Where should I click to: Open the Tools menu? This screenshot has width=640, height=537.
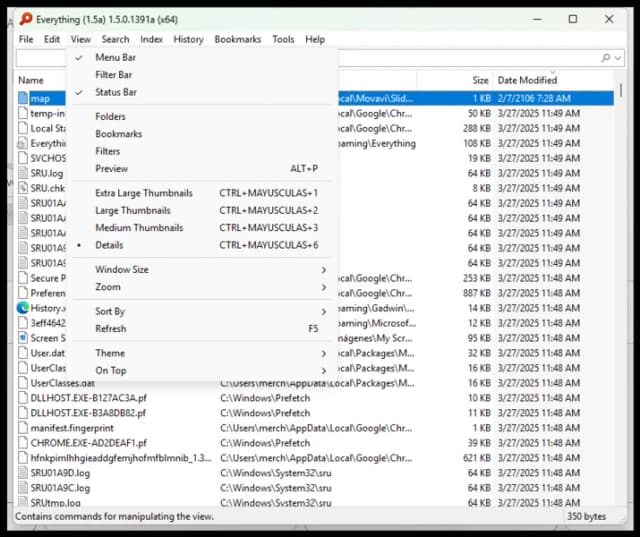(283, 40)
